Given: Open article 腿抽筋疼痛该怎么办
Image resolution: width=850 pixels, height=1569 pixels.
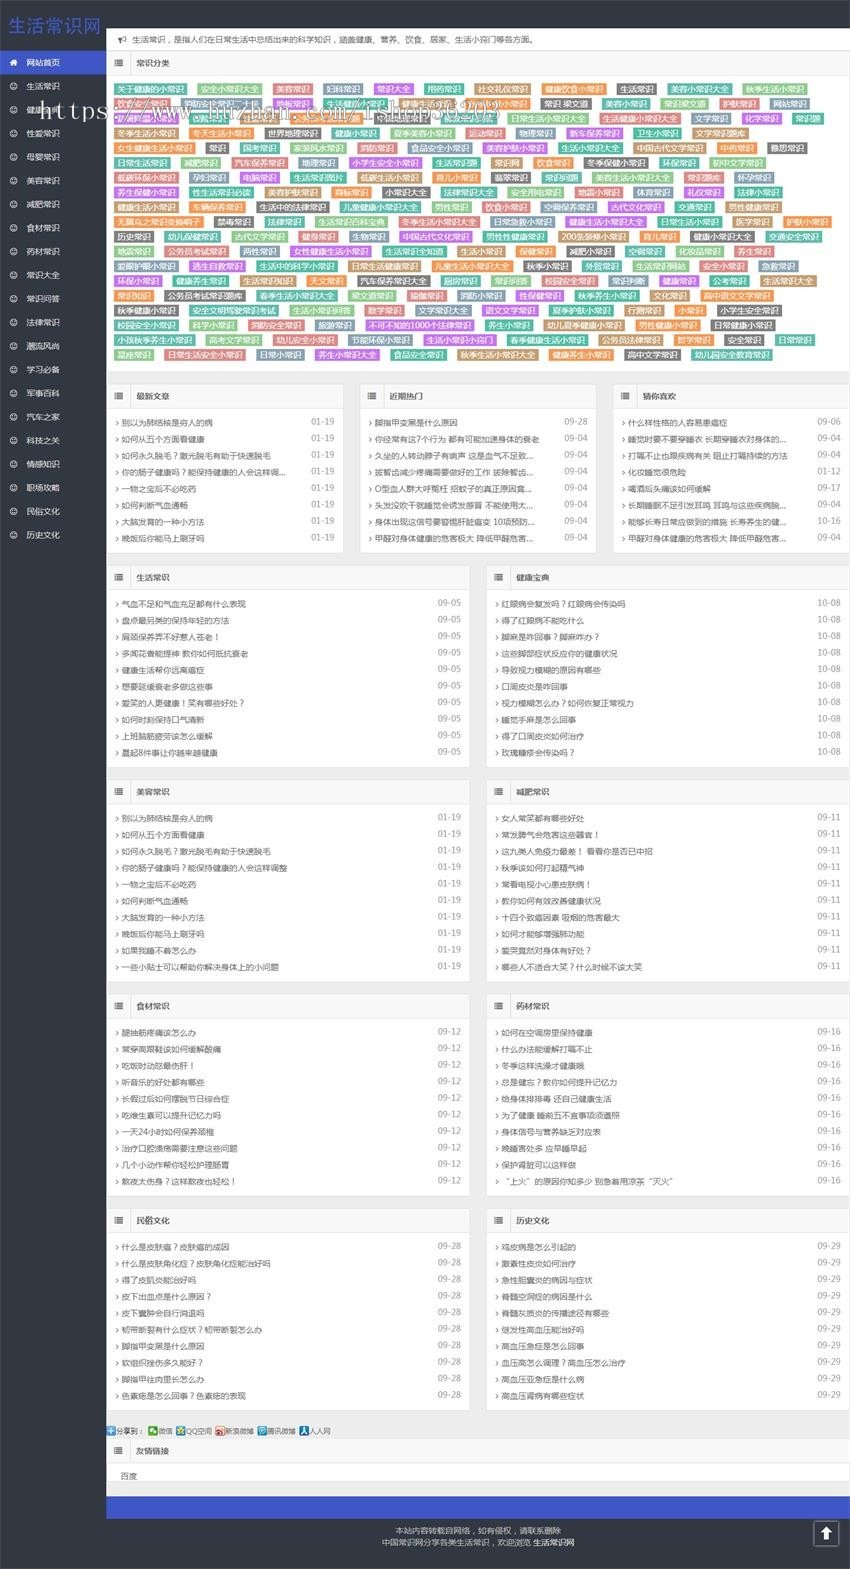Looking at the screenshot, I should [158, 1032].
